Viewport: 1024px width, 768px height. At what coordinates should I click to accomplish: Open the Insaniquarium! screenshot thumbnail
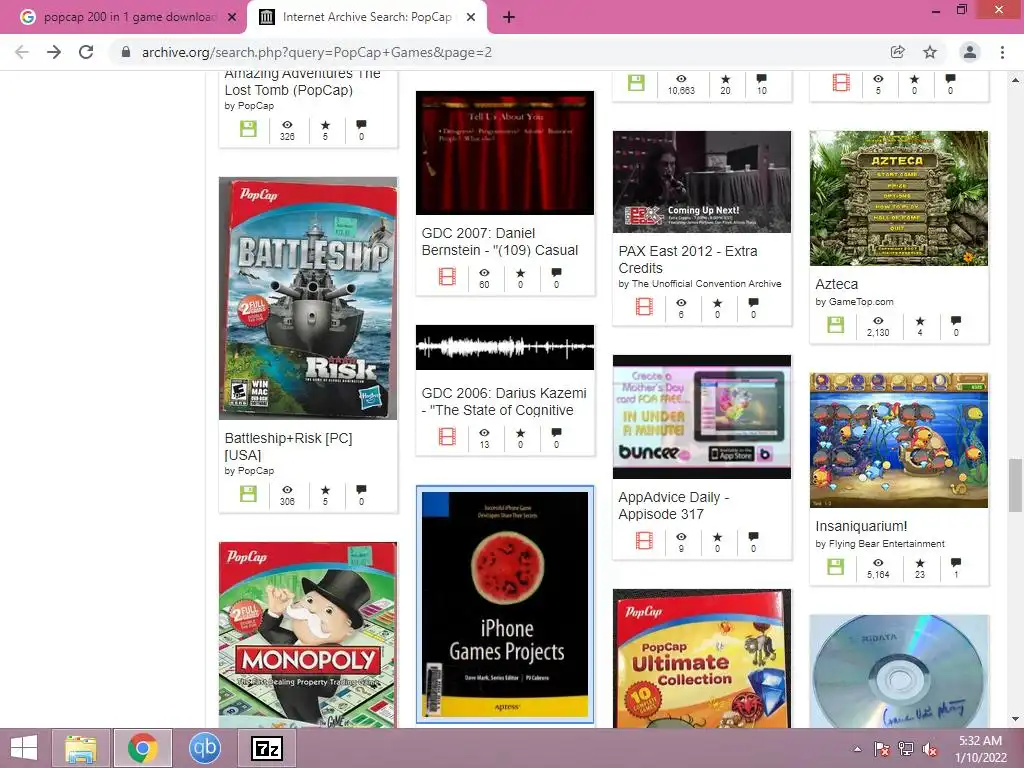point(899,441)
